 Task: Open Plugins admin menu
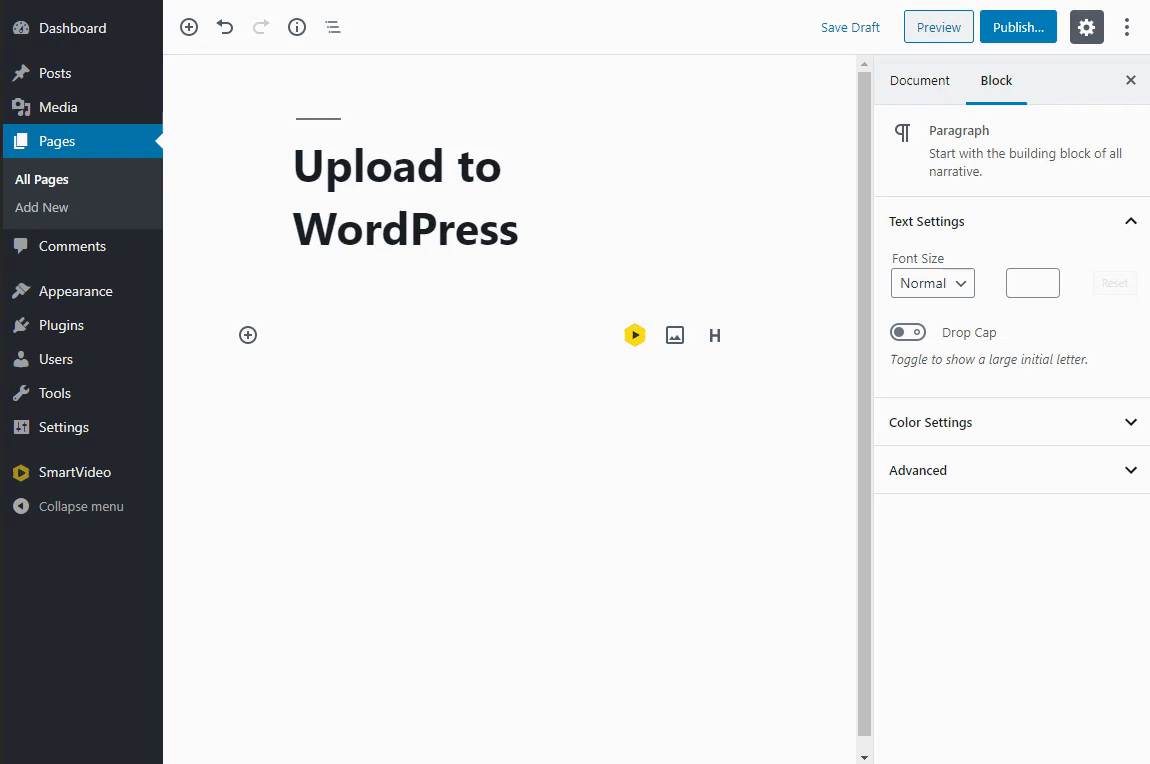(x=81, y=325)
